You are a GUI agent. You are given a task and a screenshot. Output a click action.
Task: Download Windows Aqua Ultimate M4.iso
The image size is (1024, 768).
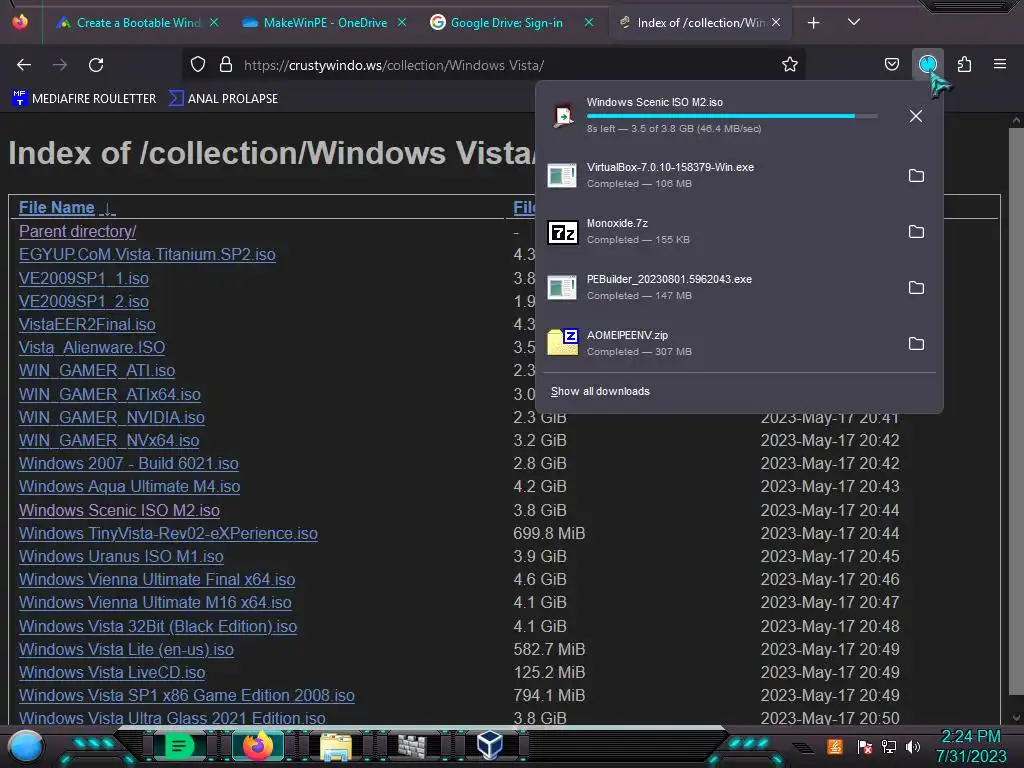pos(129,487)
